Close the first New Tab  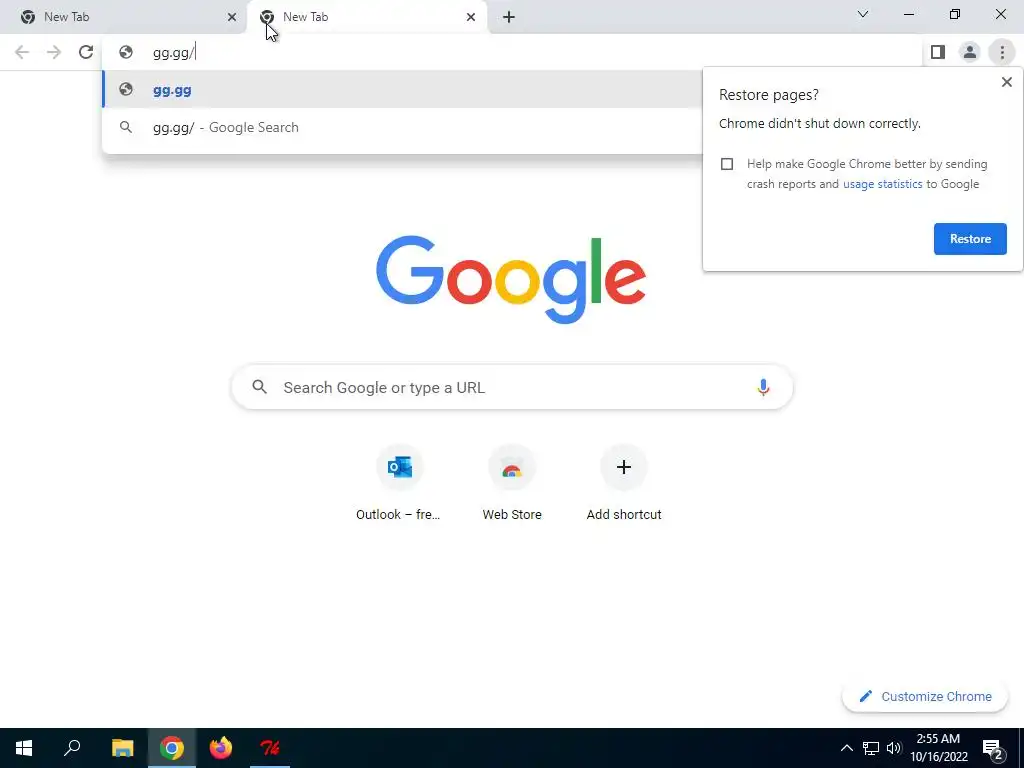(x=232, y=18)
